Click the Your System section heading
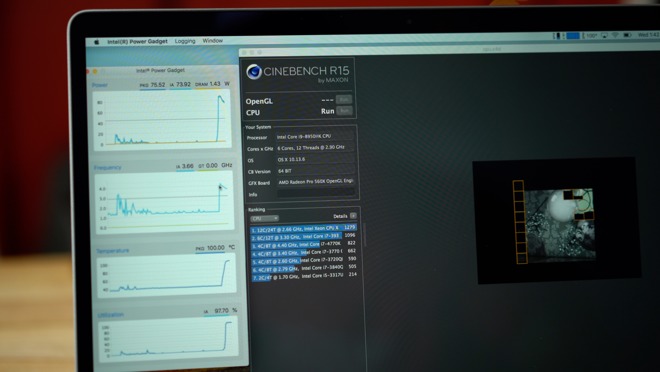The height and width of the screenshot is (372, 660). point(258,127)
